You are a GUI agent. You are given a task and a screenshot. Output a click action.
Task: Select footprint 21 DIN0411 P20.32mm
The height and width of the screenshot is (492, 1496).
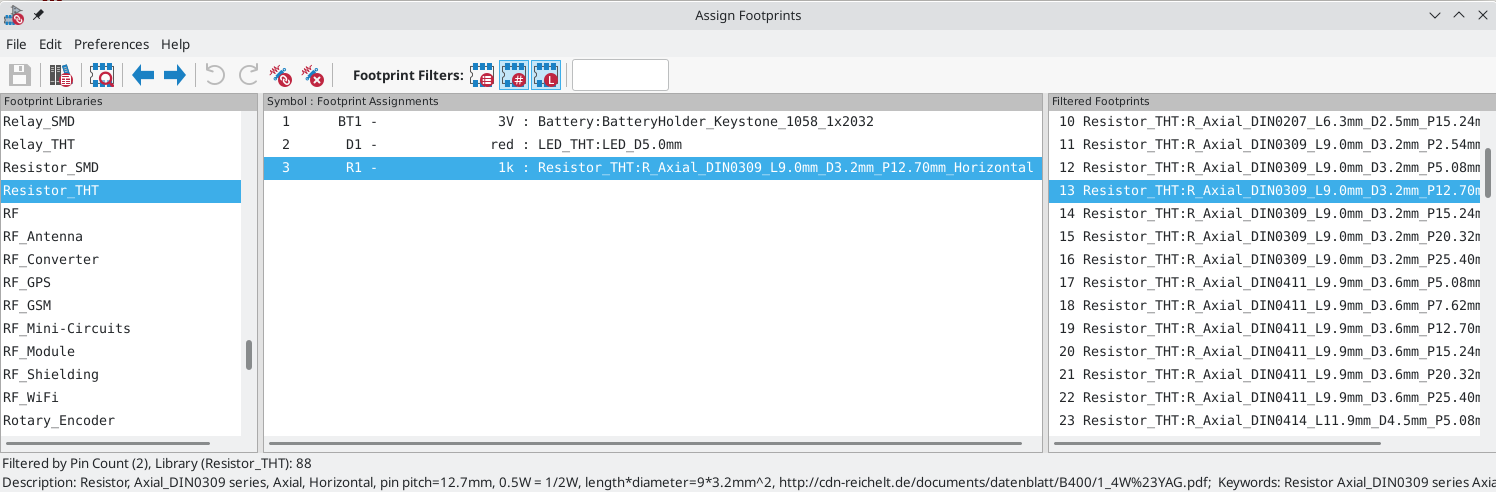tap(1265, 374)
